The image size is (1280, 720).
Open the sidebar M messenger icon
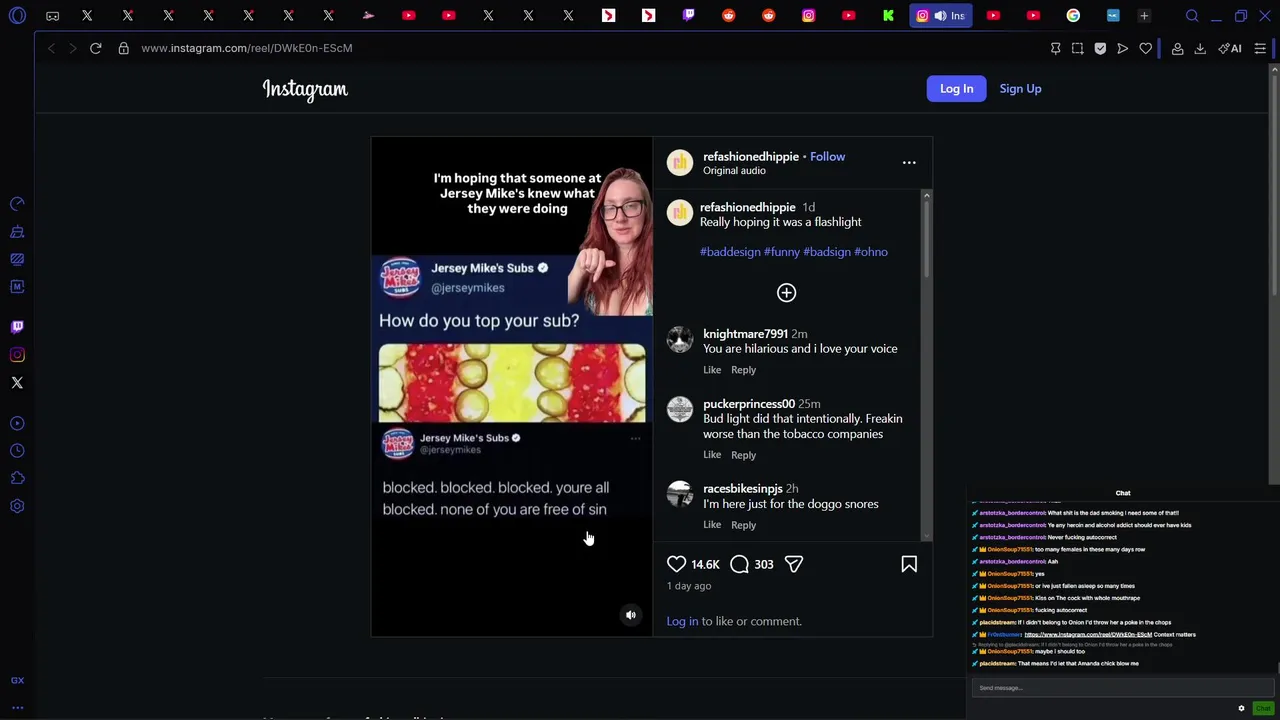(x=17, y=287)
